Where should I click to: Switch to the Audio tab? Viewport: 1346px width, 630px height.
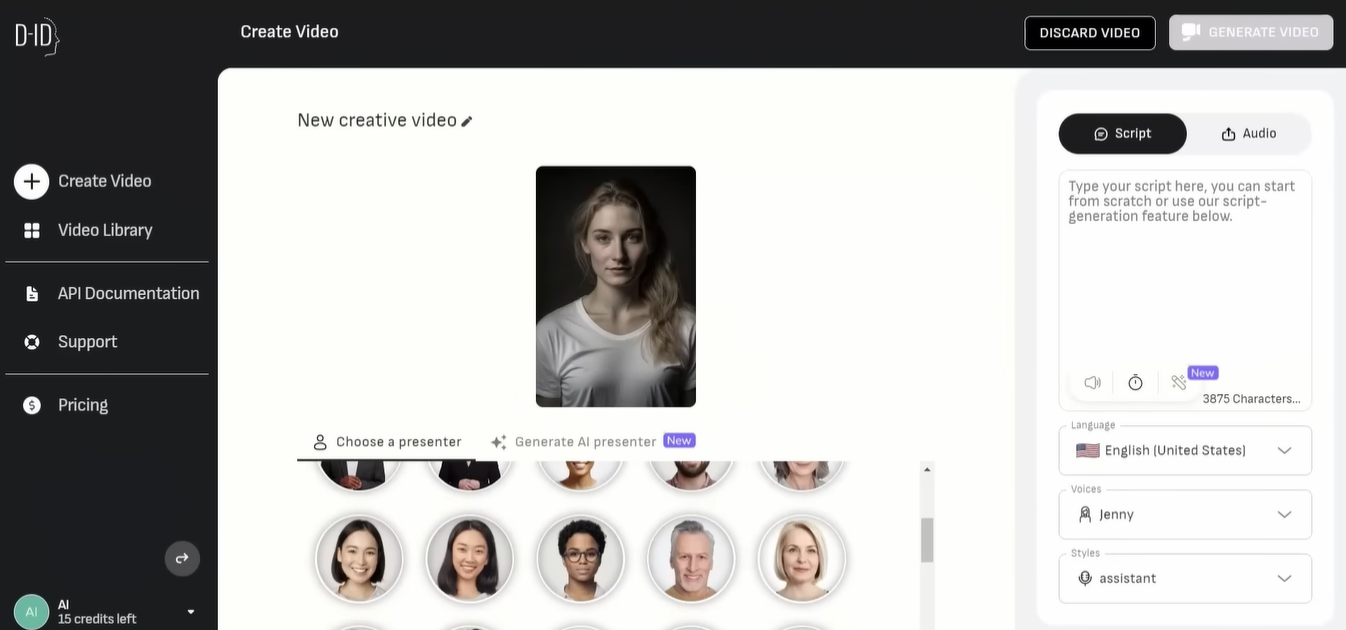[1248, 133]
